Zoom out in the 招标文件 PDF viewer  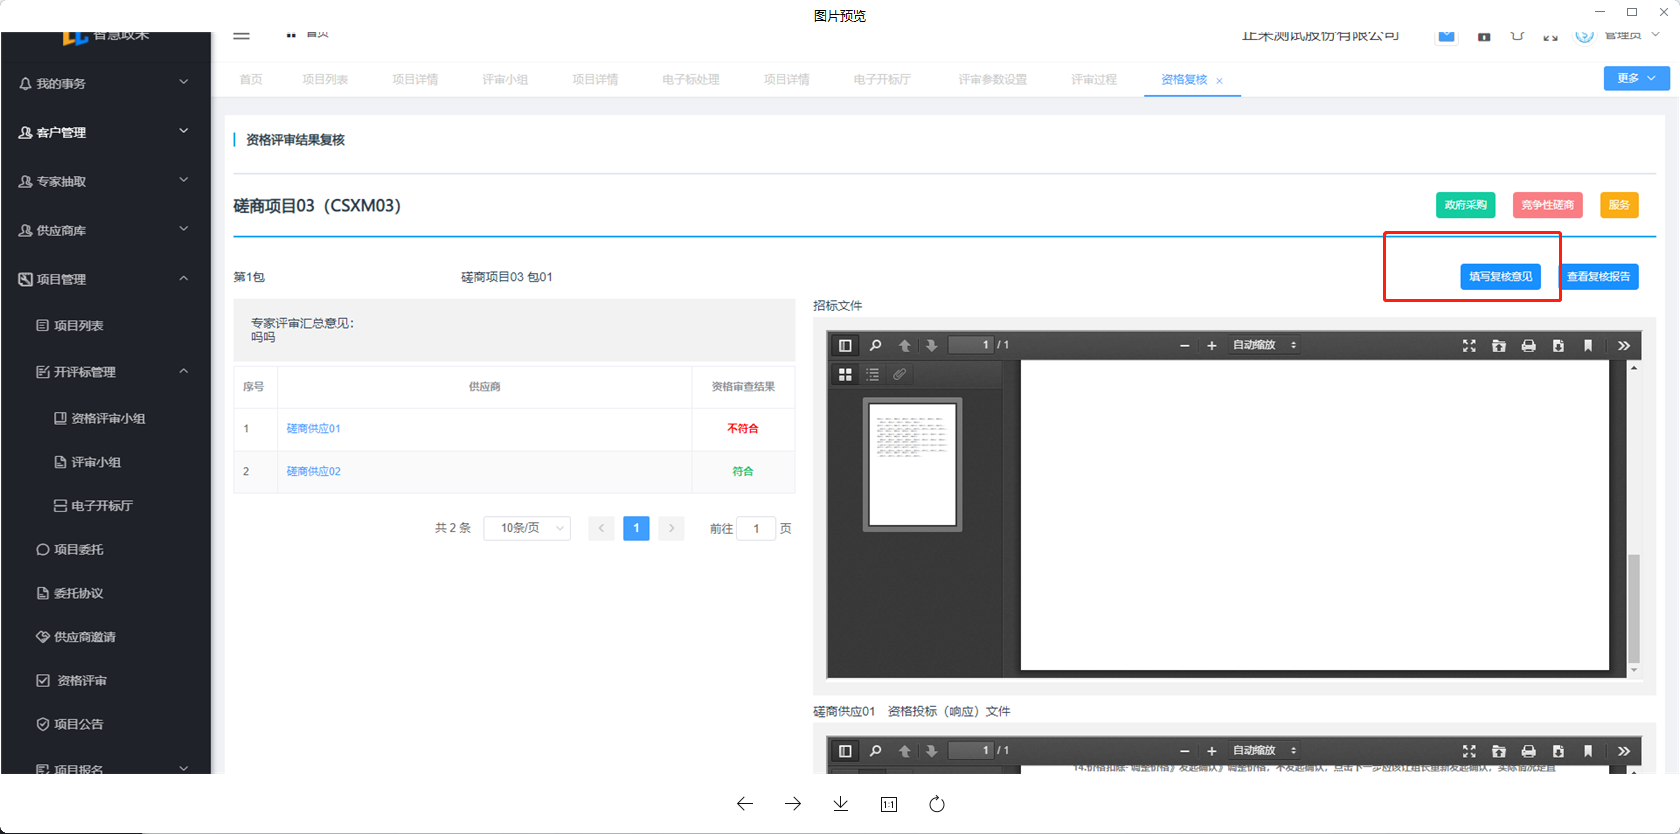pyautogui.click(x=1185, y=345)
